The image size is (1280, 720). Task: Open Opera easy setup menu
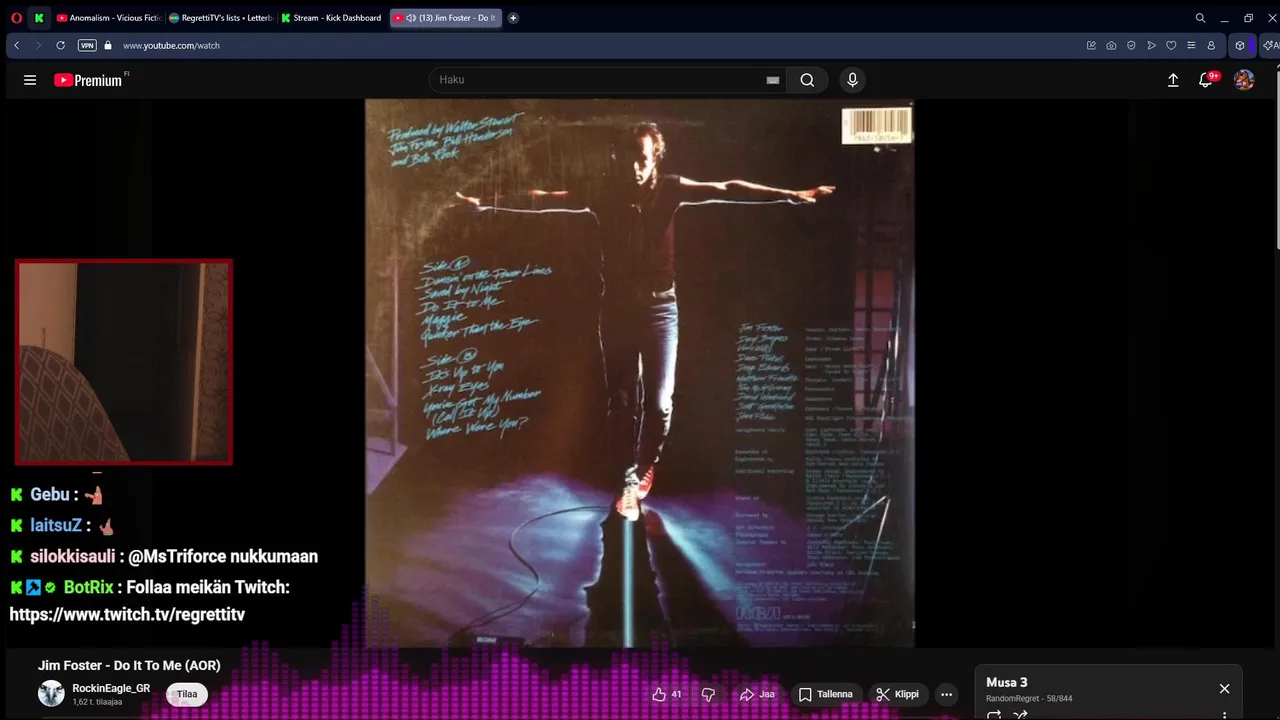(1191, 45)
